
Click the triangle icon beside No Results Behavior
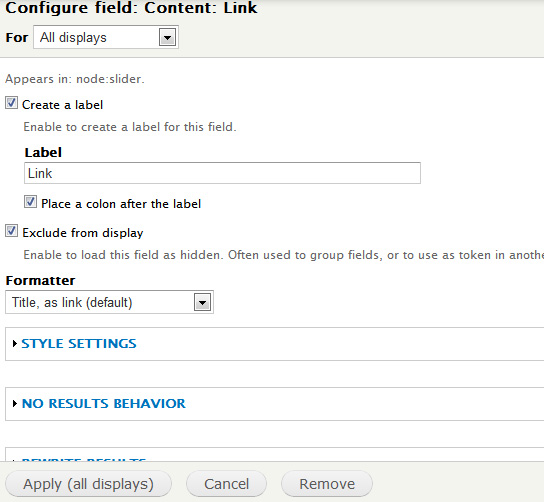tap(15, 403)
